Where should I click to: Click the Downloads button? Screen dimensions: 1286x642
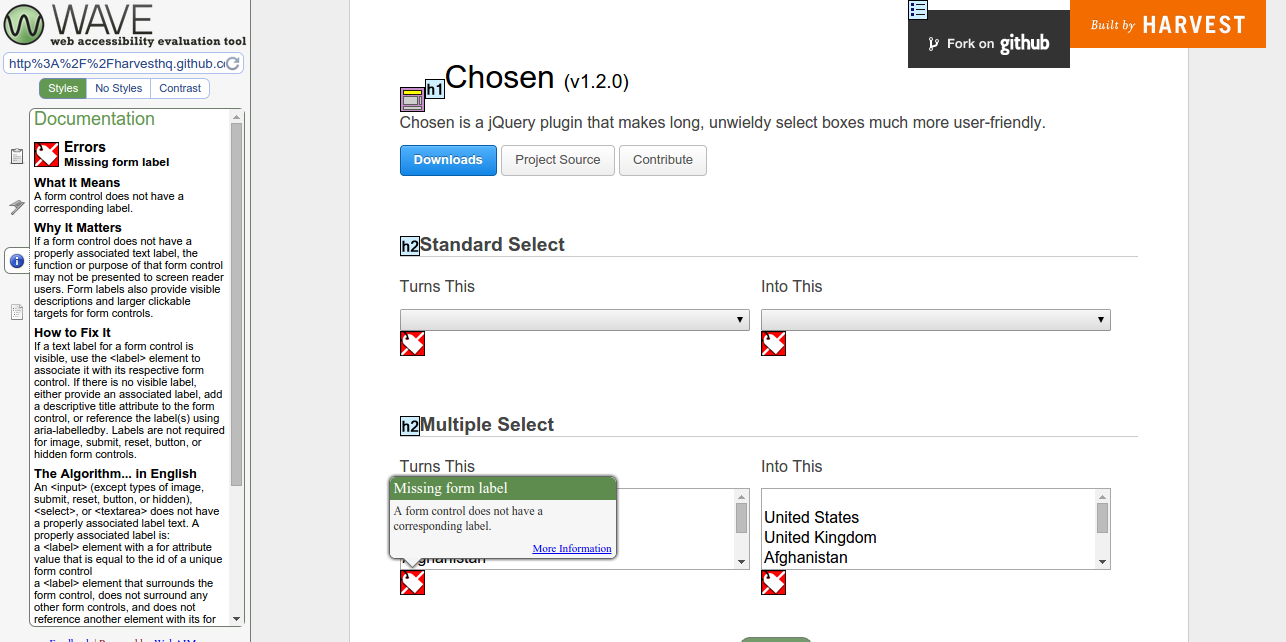(x=448, y=160)
